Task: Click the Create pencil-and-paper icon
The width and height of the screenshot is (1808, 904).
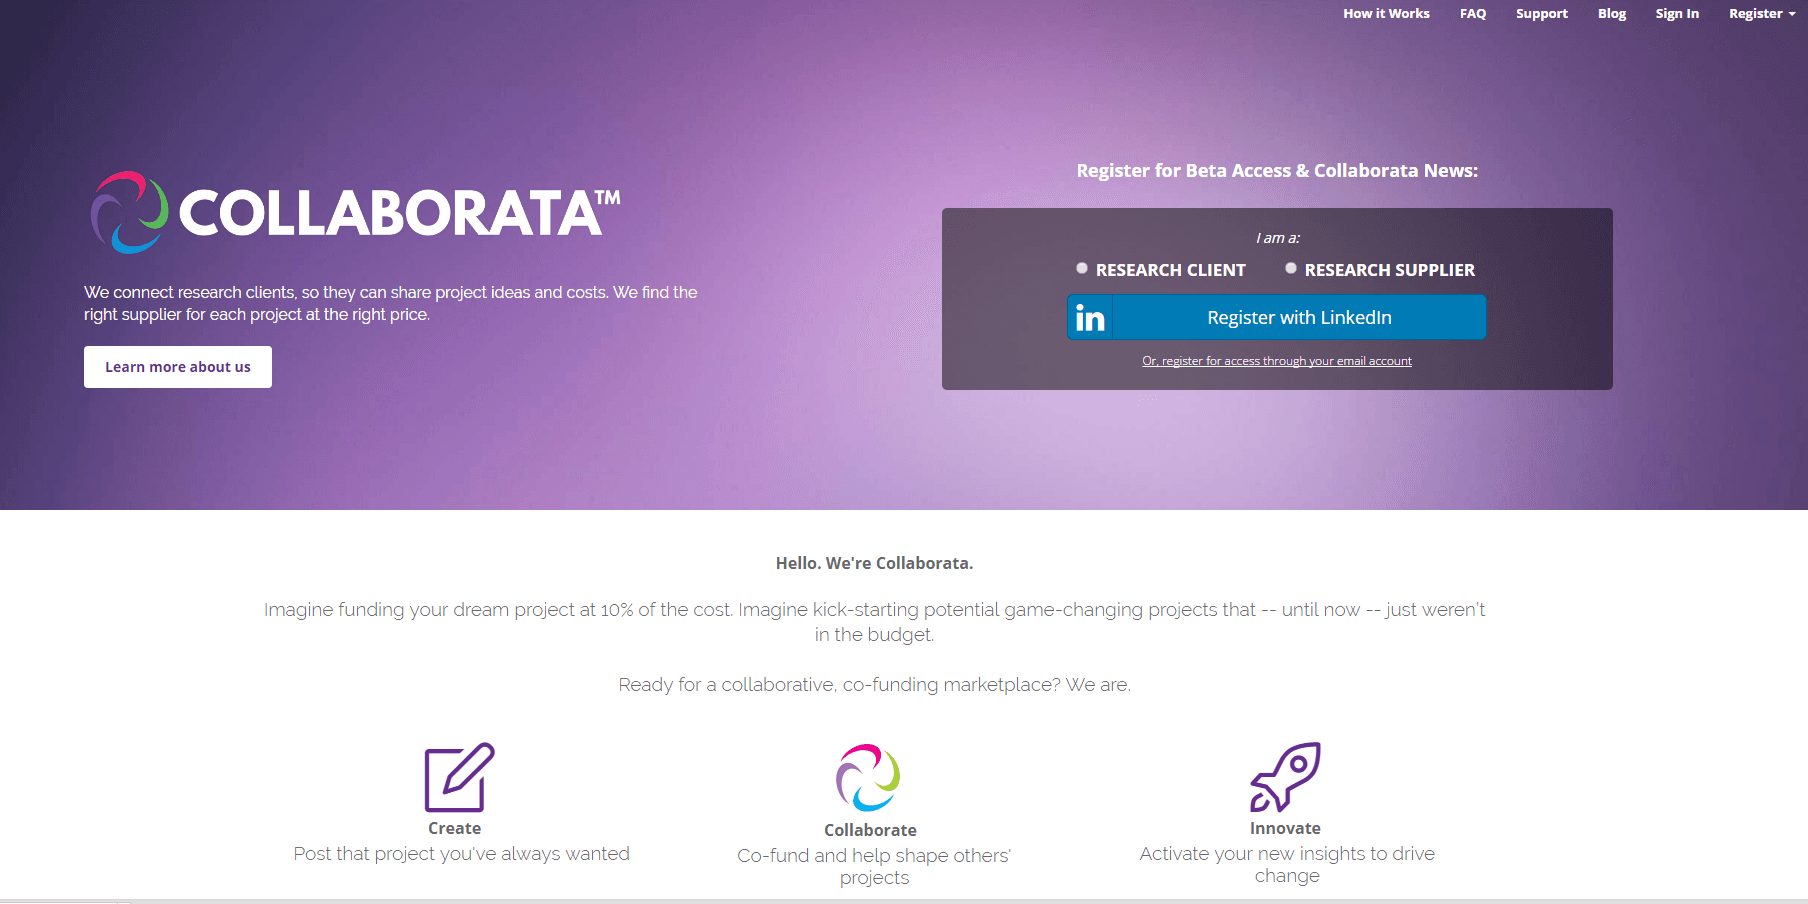Action: click(460, 777)
